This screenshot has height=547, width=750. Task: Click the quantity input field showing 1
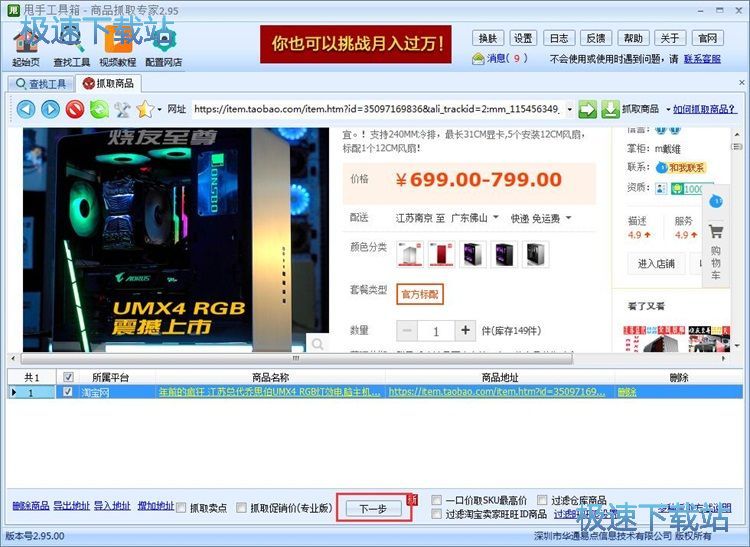pos(436,330)
